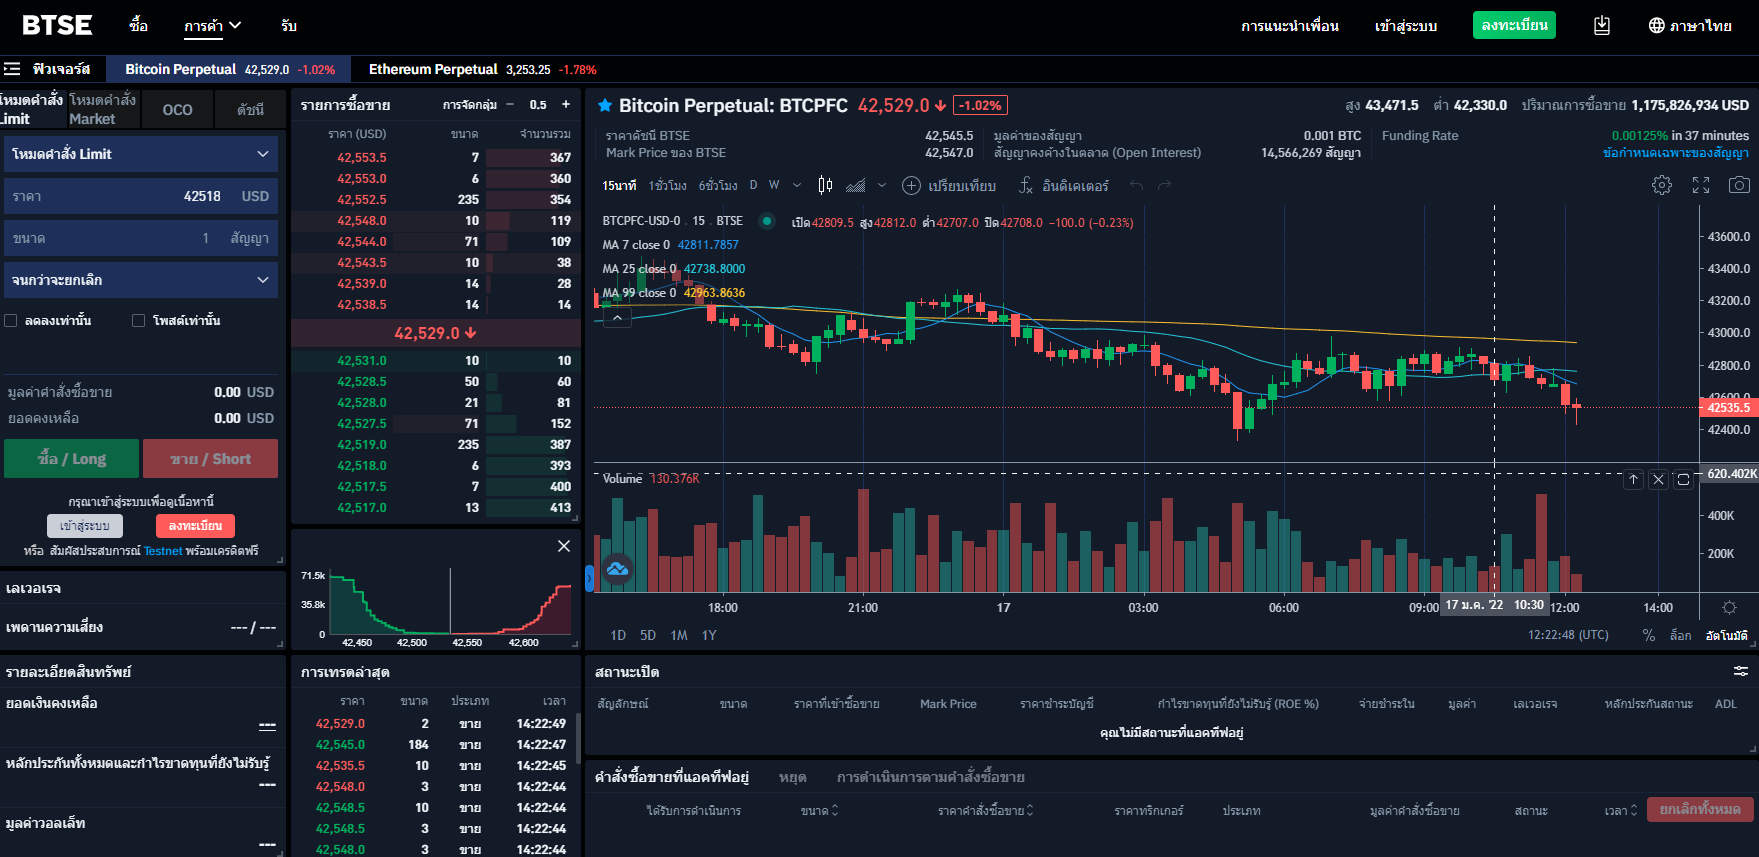Increase order book grouping with plus
Viewport: 1759px width, 857px height.
click(x=566, y=104)
